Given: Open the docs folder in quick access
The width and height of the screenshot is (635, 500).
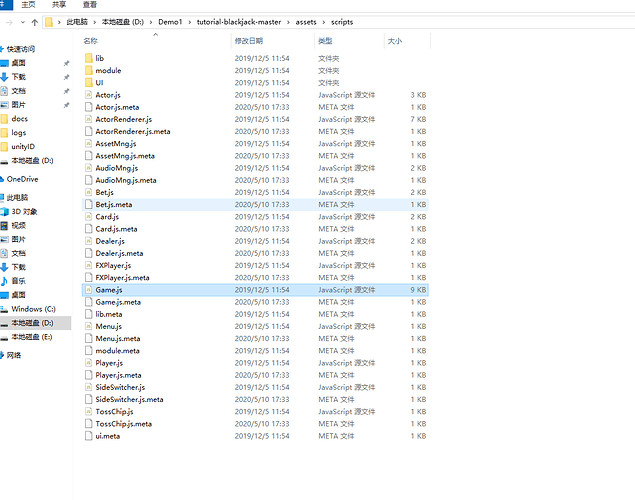Looking at the screenshot, I should (x=19, y=119).
